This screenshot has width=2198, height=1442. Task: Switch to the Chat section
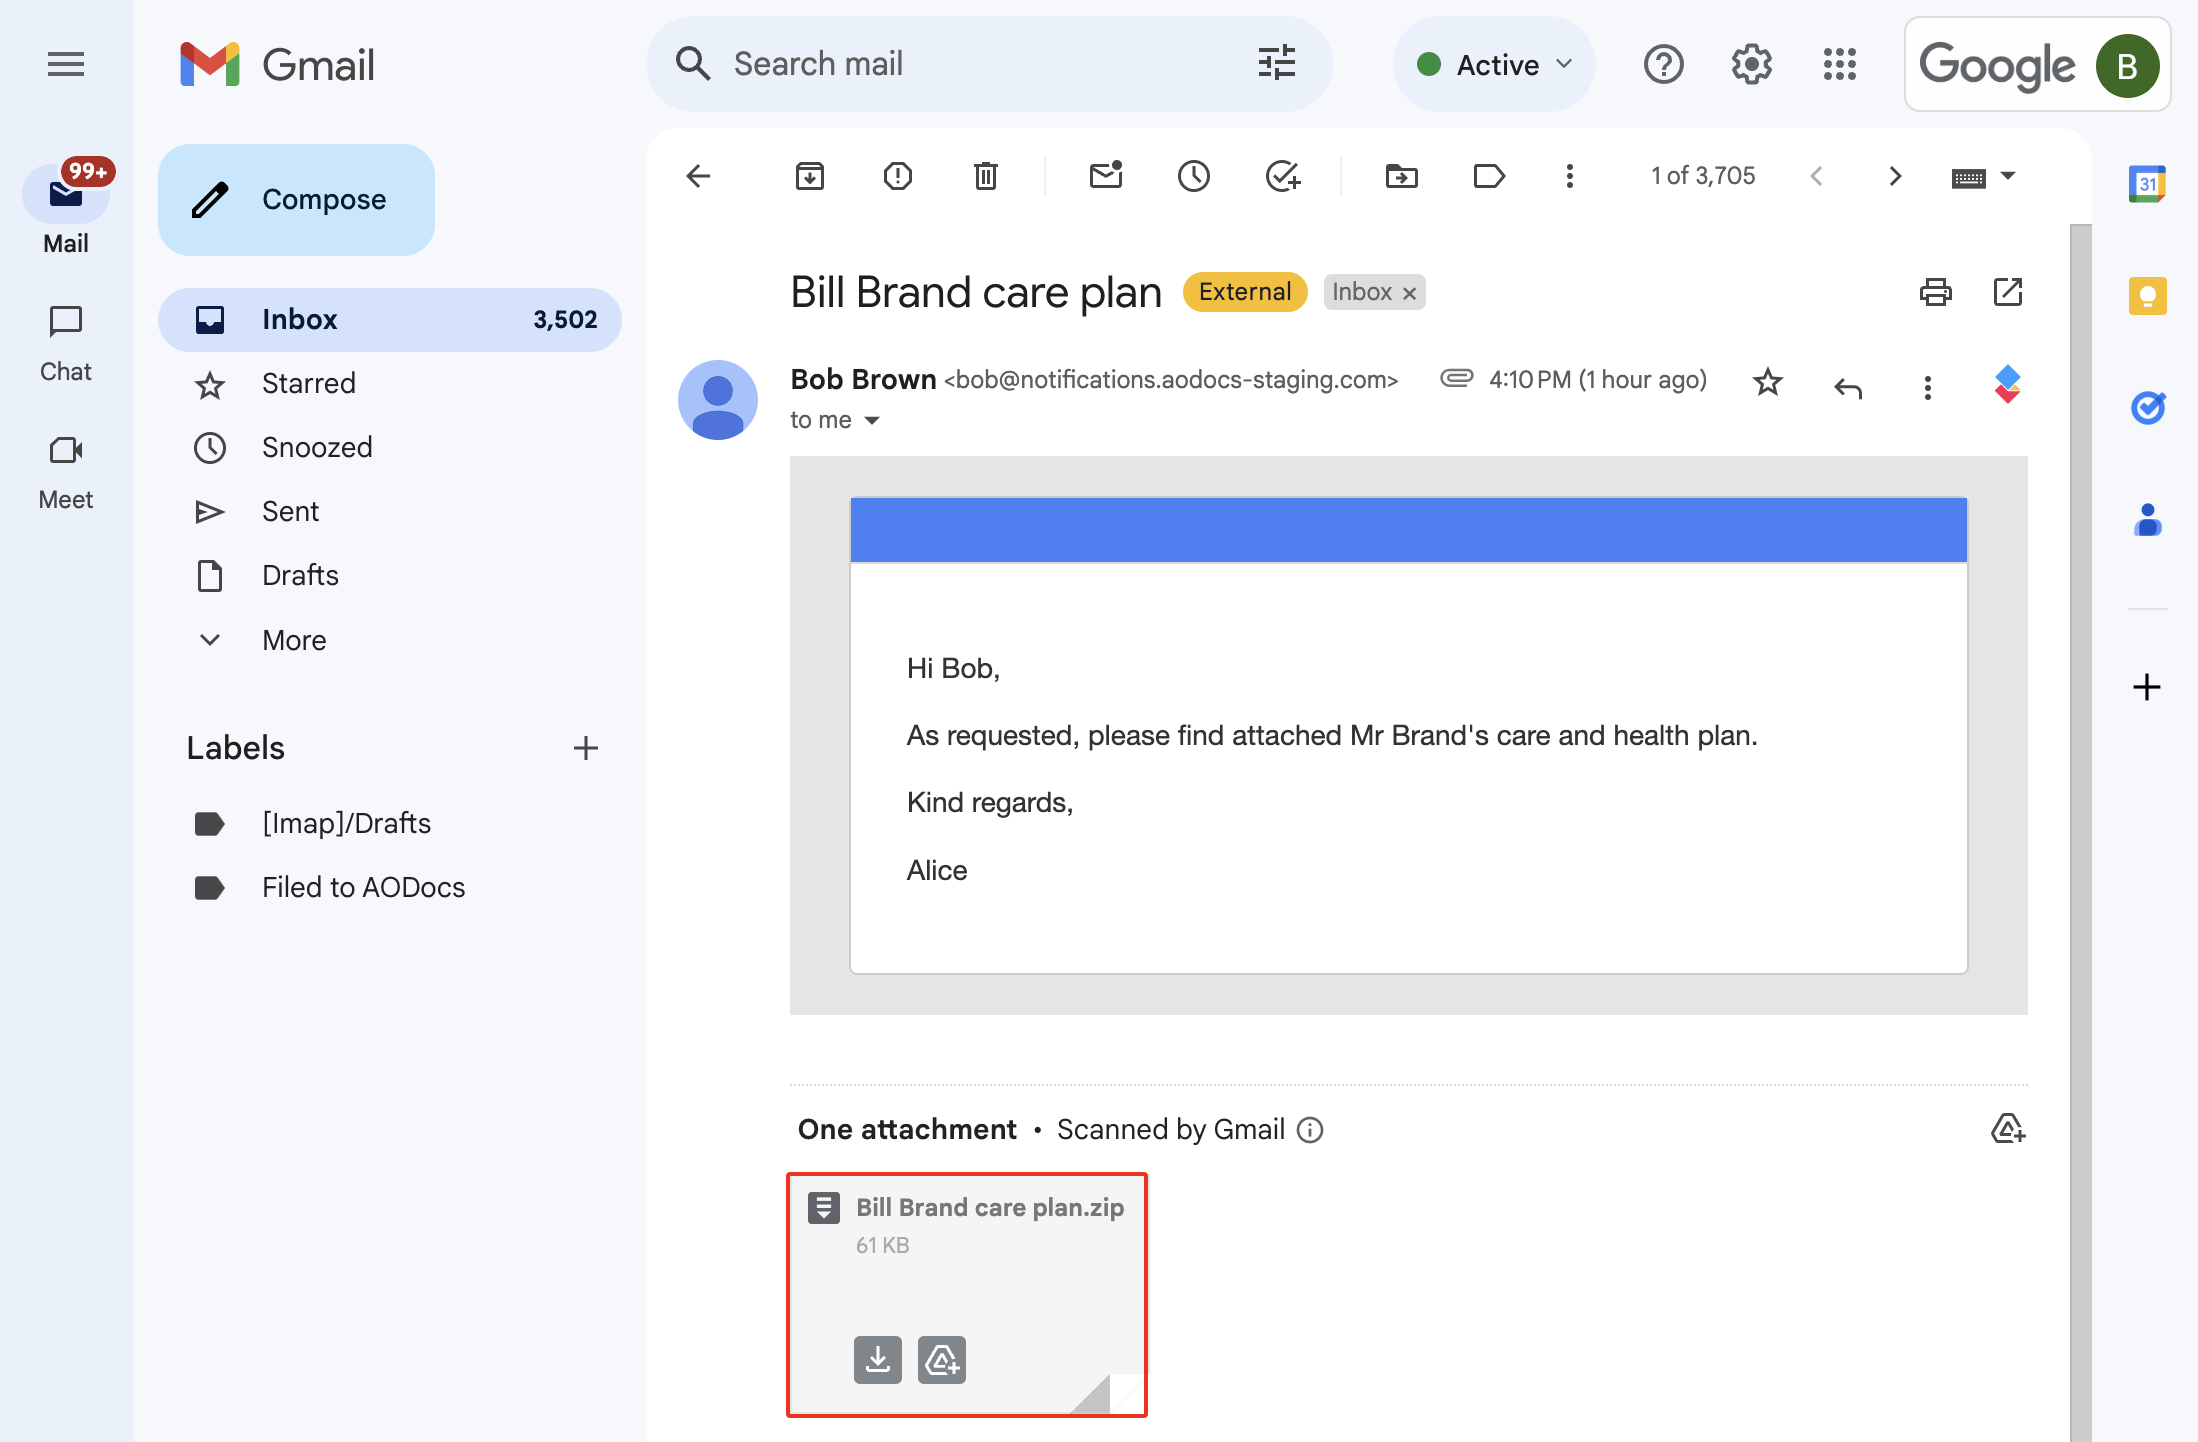[x=66, y=344]
